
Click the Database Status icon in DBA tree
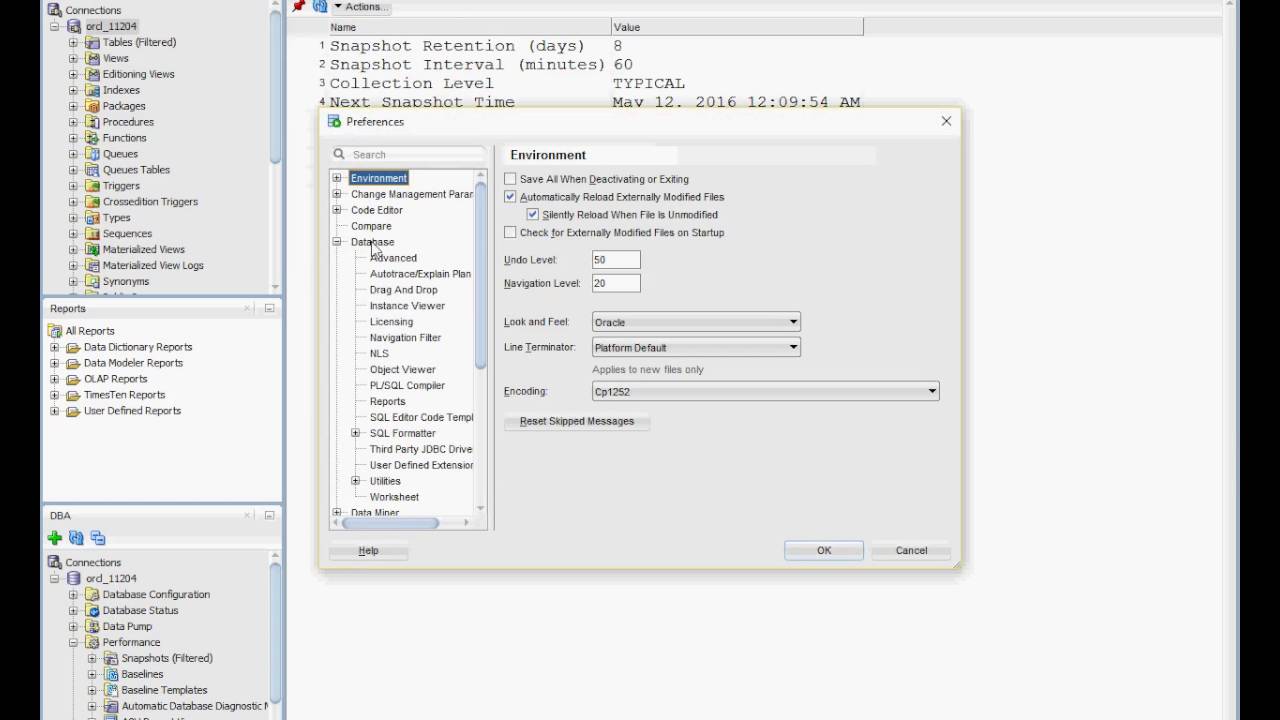click(92, 611)
